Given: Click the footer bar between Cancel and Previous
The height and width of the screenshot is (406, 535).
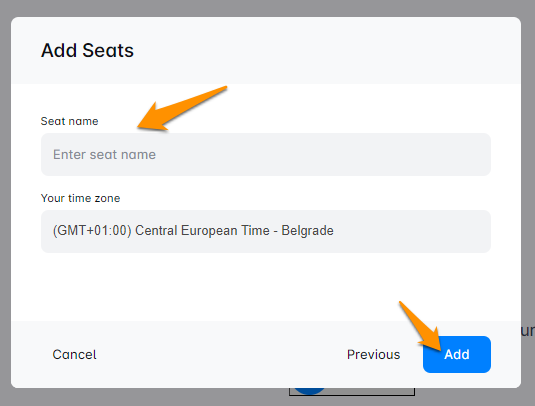Looking at the screenshot, I should pyautogui.click(x=222, y=354).
